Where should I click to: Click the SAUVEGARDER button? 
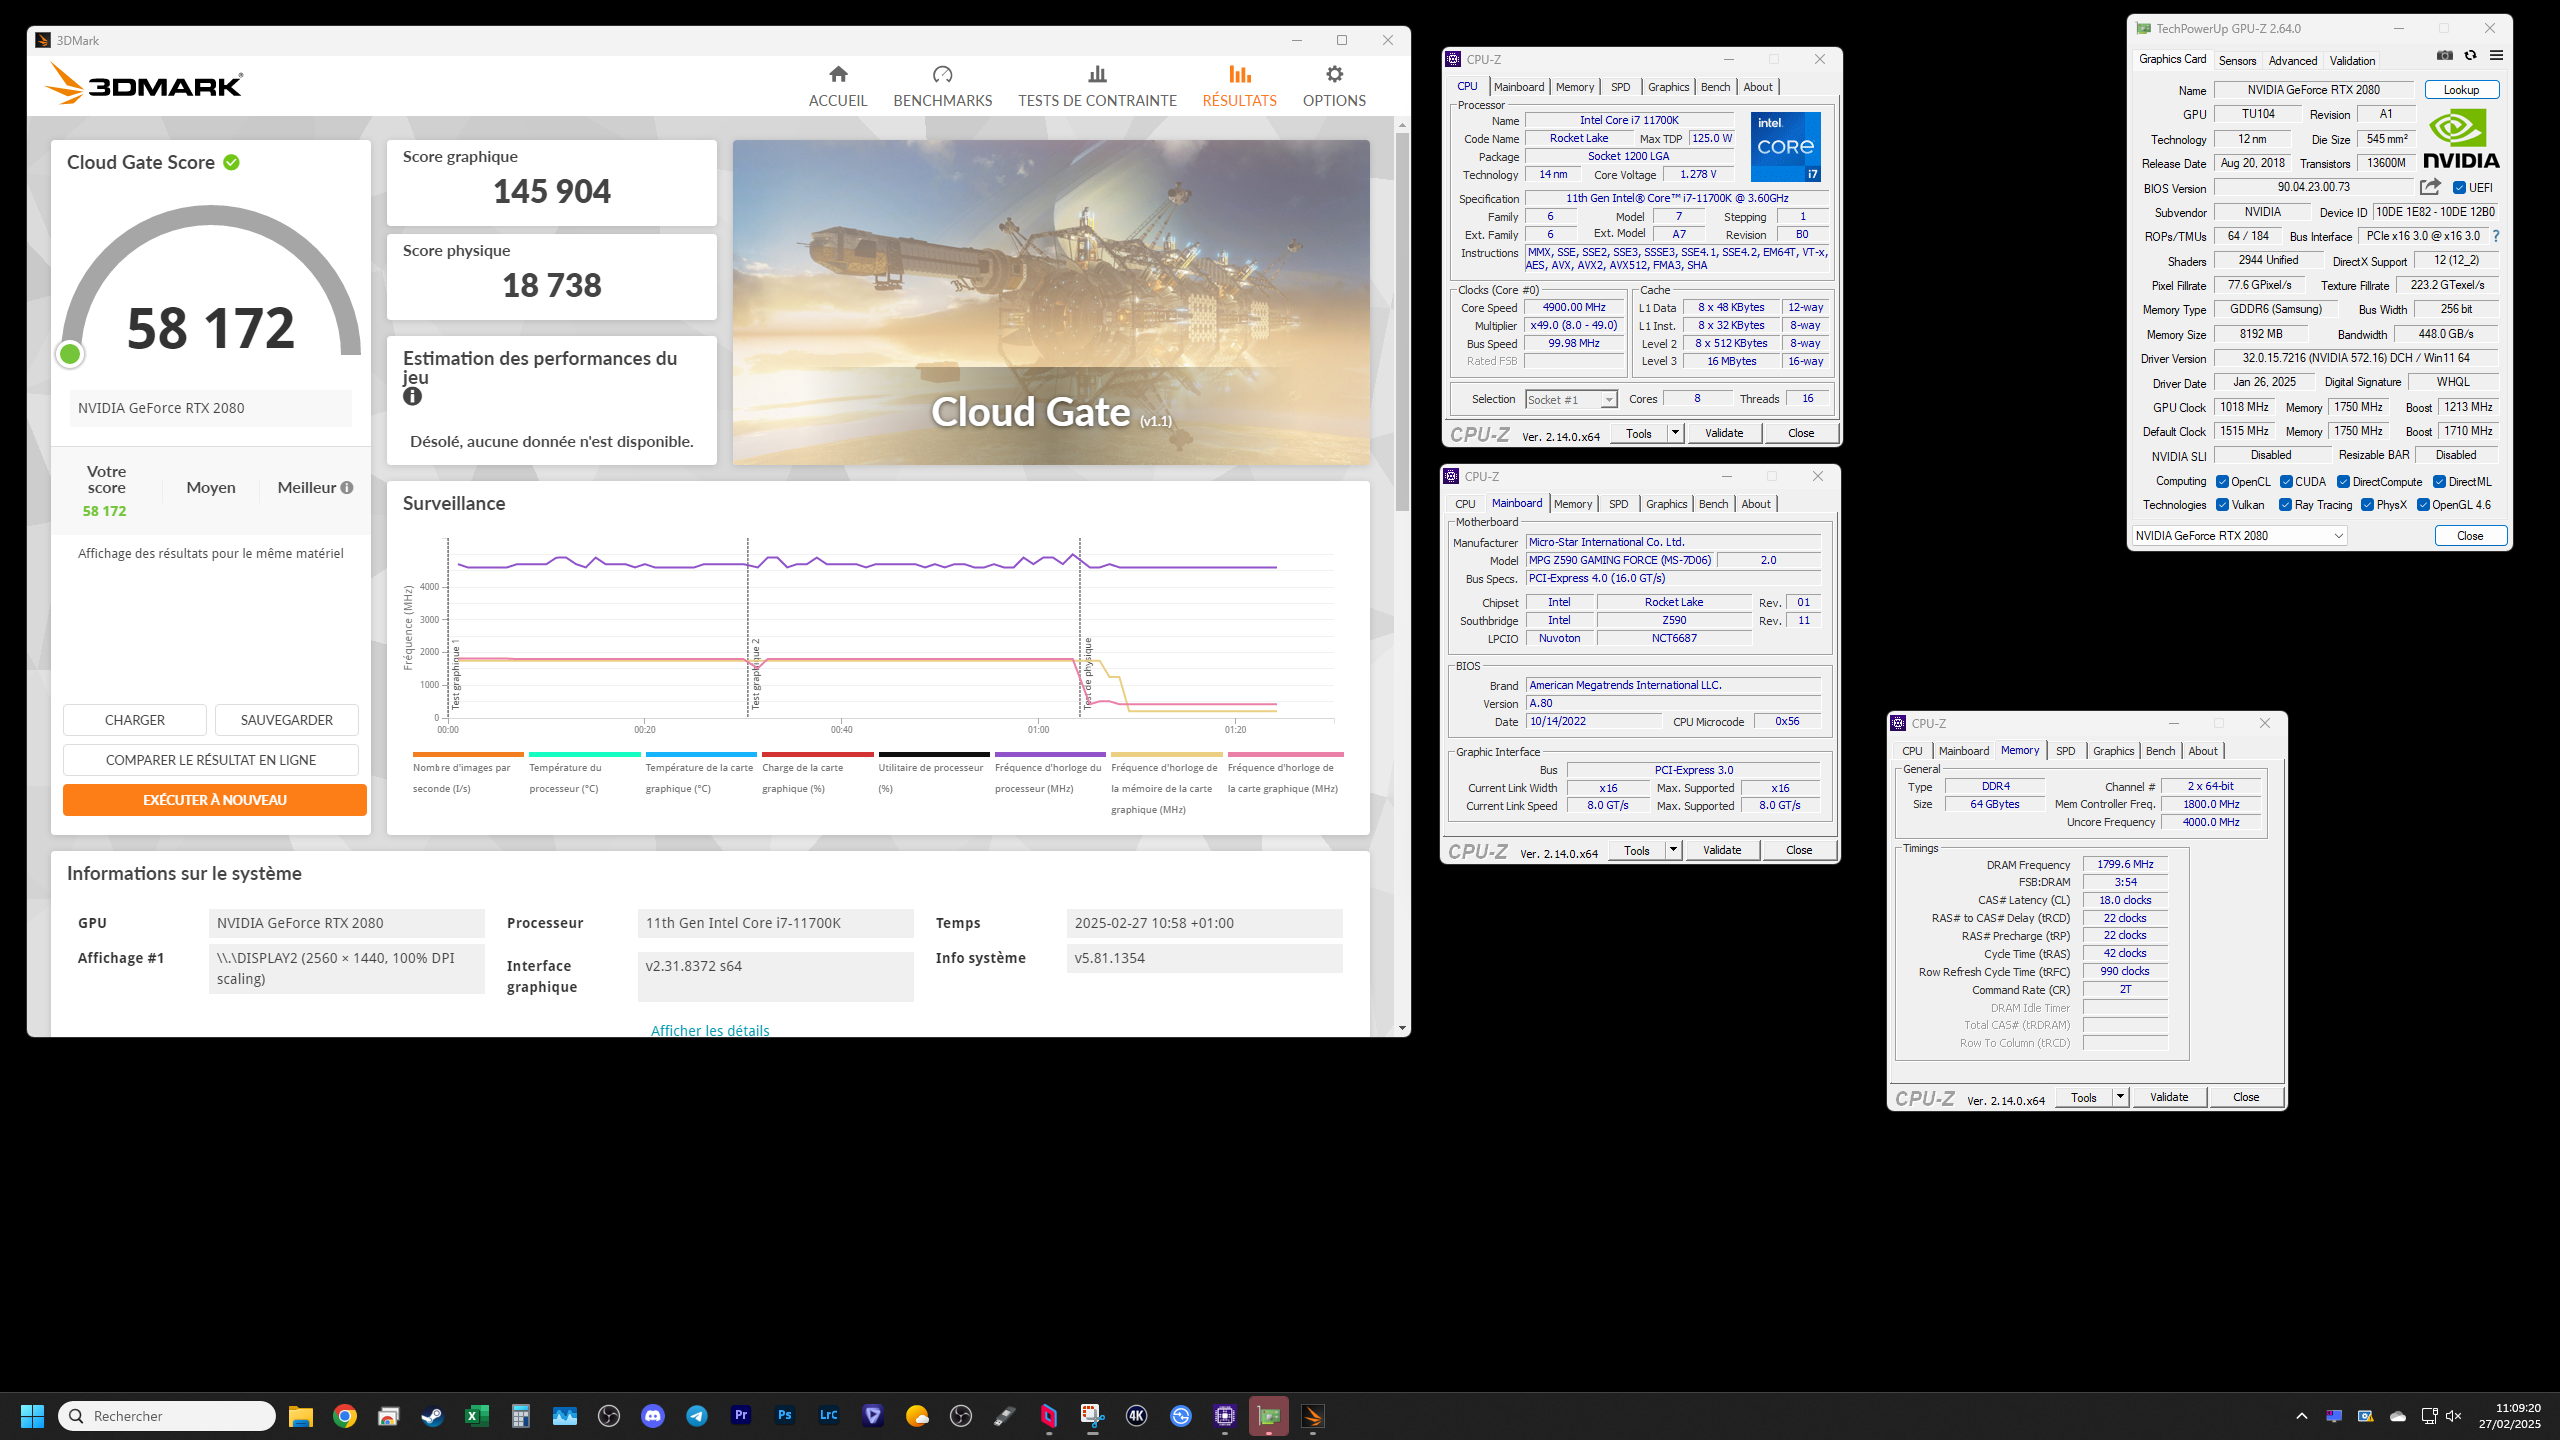[x=287, y=720]
